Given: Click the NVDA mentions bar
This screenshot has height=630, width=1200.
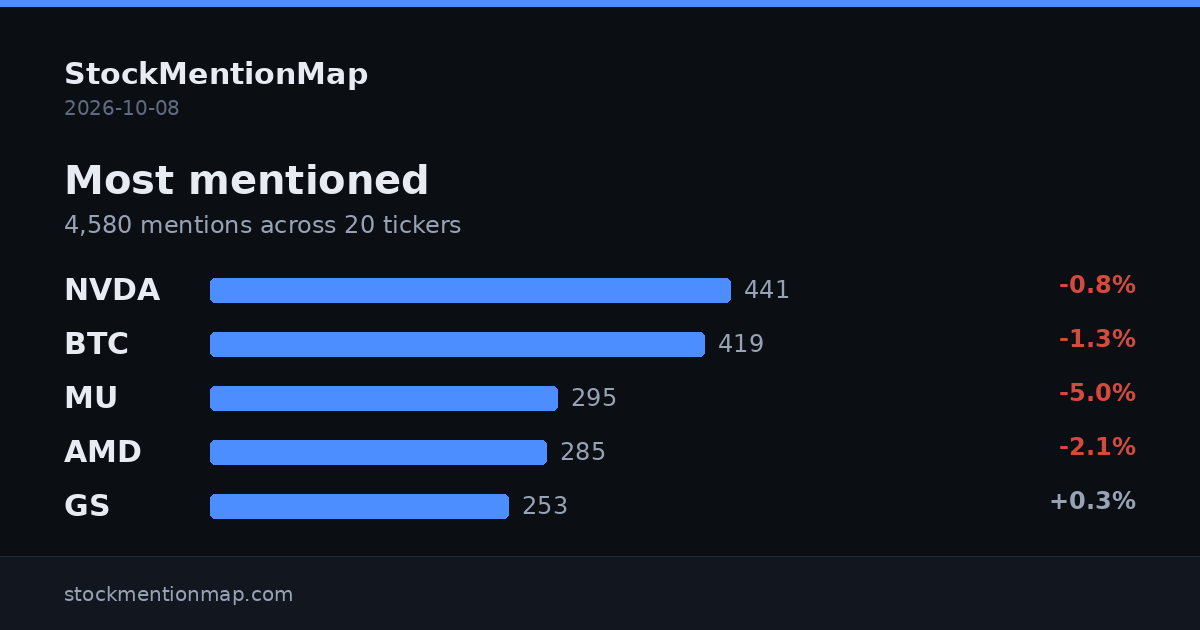Looking at the screenshot, I should tap(470, 290).
